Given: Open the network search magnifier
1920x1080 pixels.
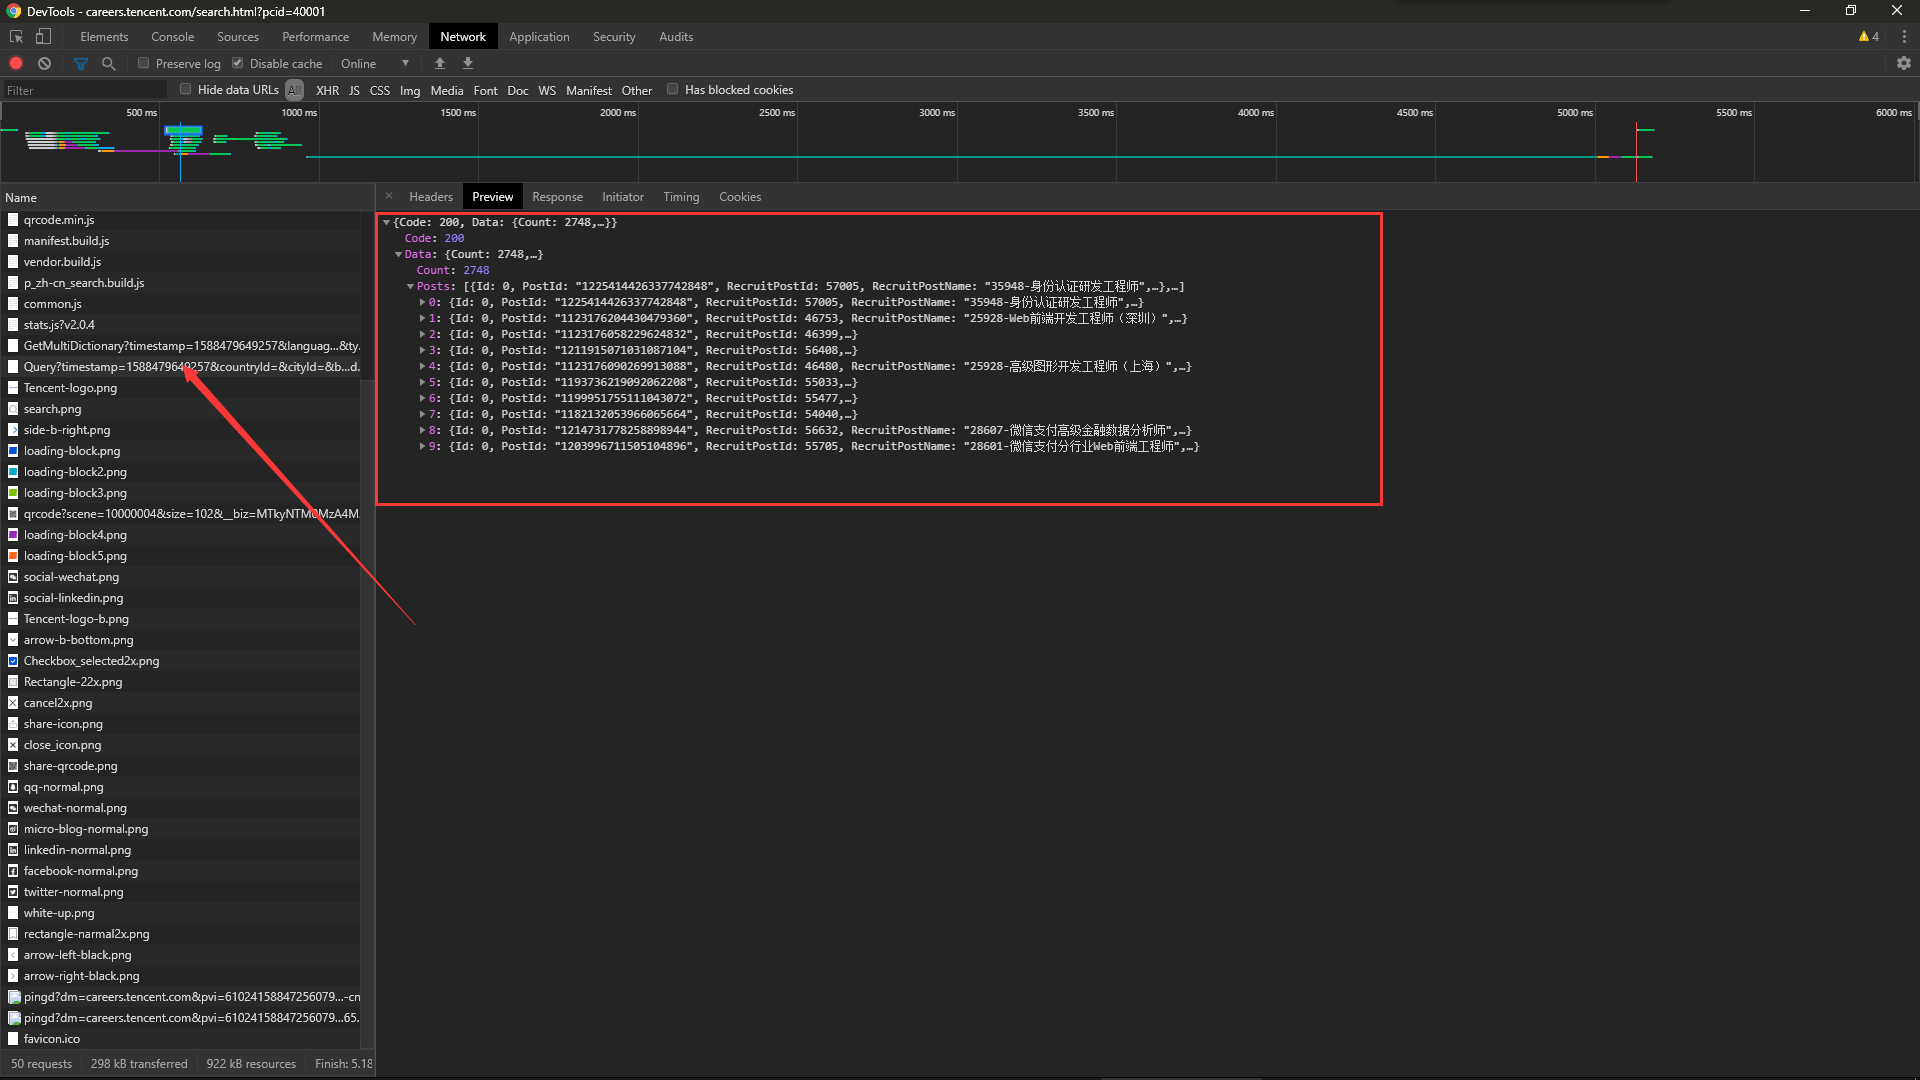Looking at the screenshot, I should pos(108,63).
